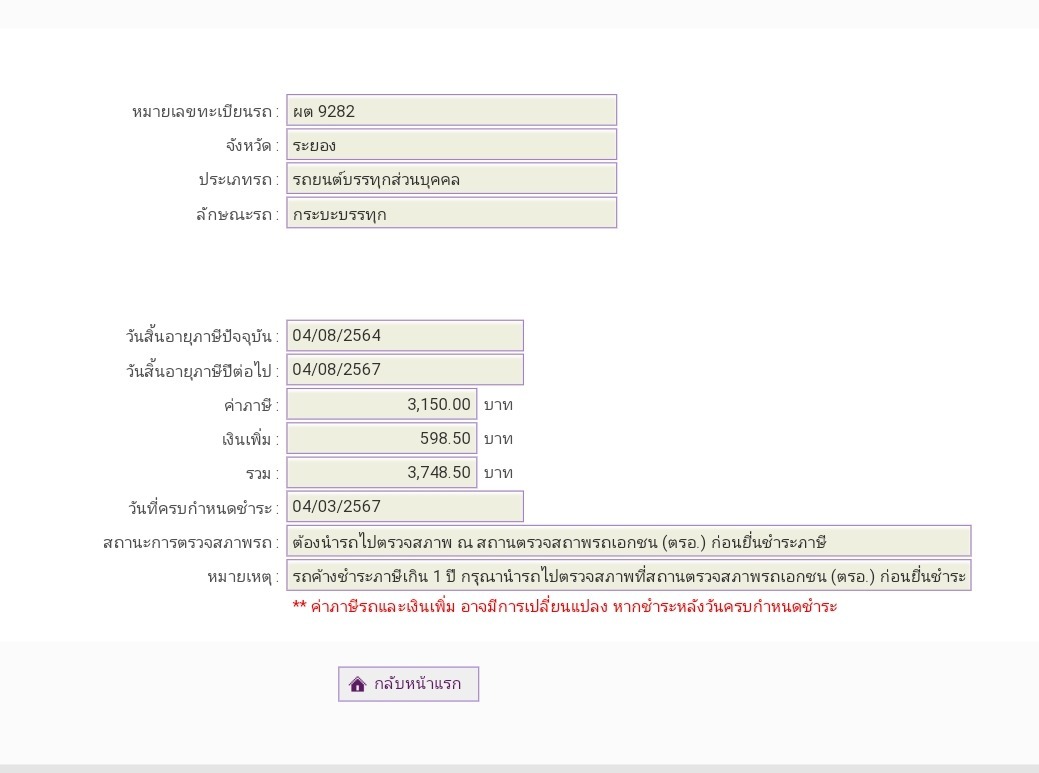The height and width of the screenshot is (773, 1039).
Task: Click the สถานะการตรวจสภาพรถ status field
Action: (x=629, y=541)
